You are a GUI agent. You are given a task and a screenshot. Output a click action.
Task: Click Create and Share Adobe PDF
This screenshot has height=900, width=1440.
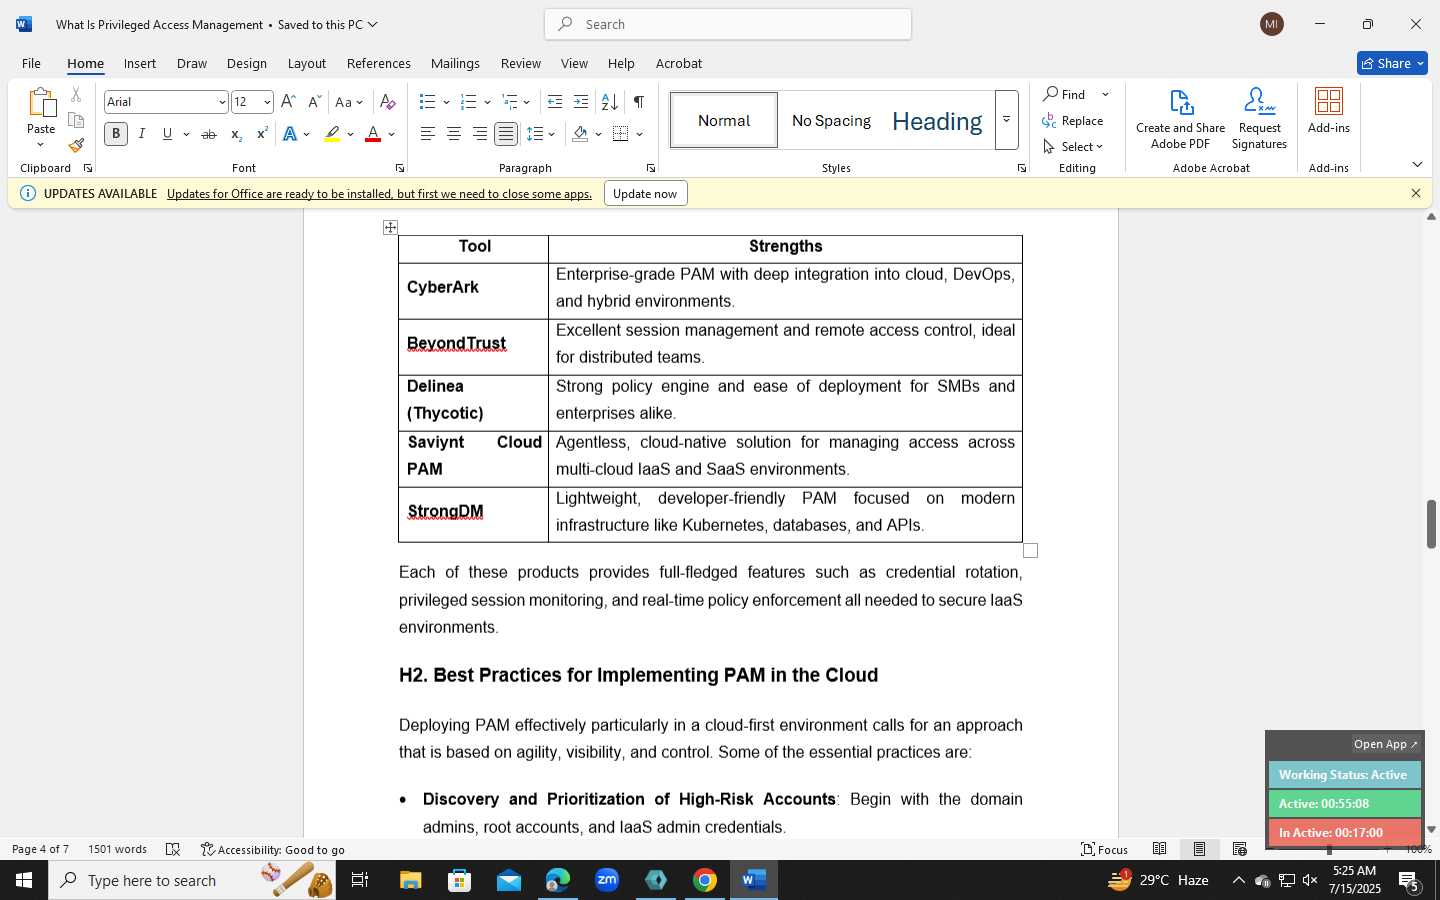1181,119
